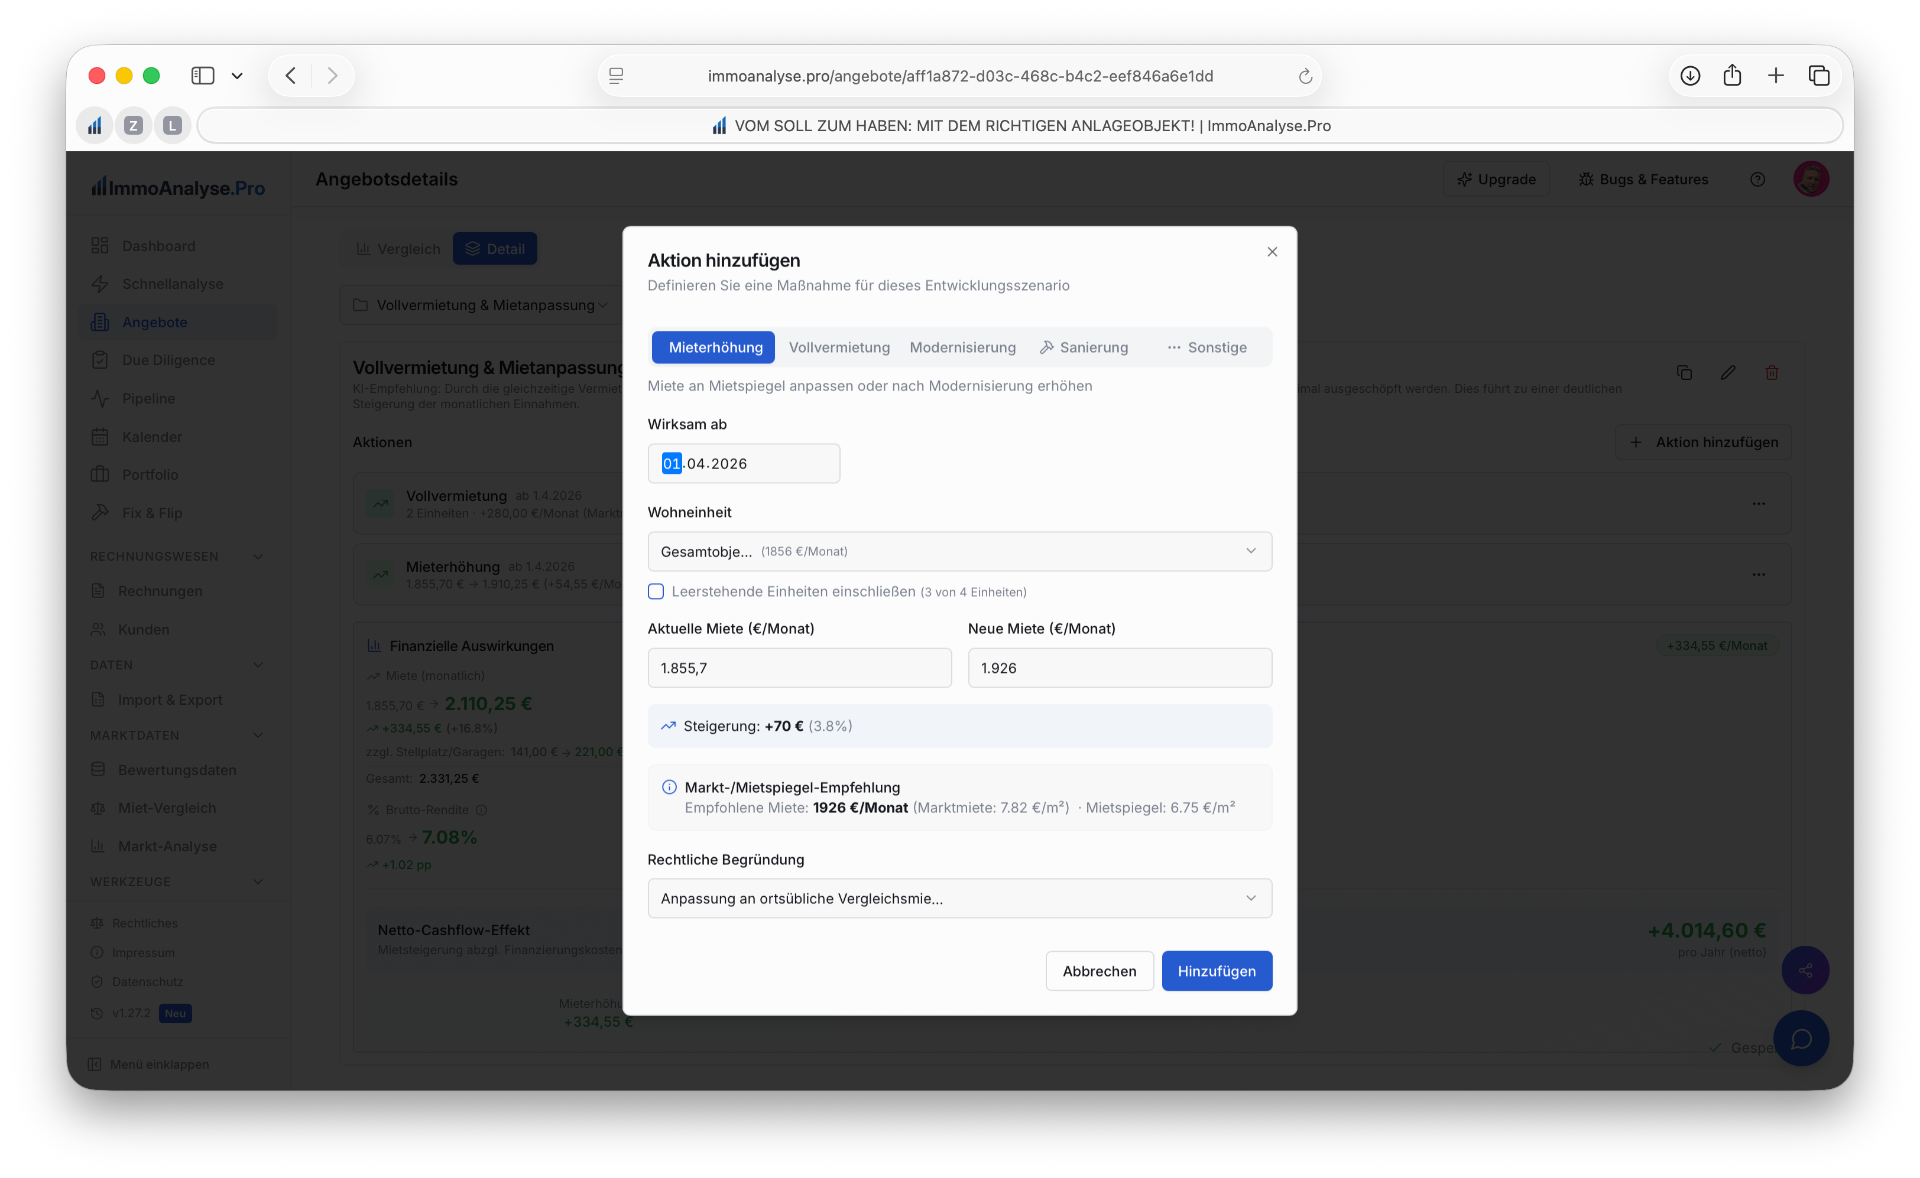Image resolution: width=1920 pixels, height=1178 pixels.
Task: Open Fix & Flip in the sidebar
Action: (x=178, y=513)
